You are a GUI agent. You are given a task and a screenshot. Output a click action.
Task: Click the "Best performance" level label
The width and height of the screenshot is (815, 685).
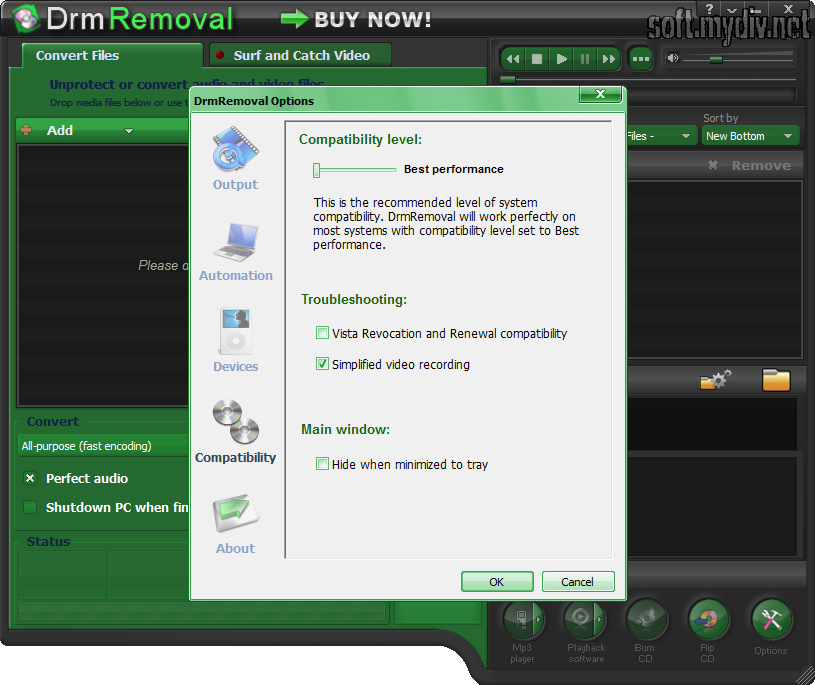(x=454, y=169)
